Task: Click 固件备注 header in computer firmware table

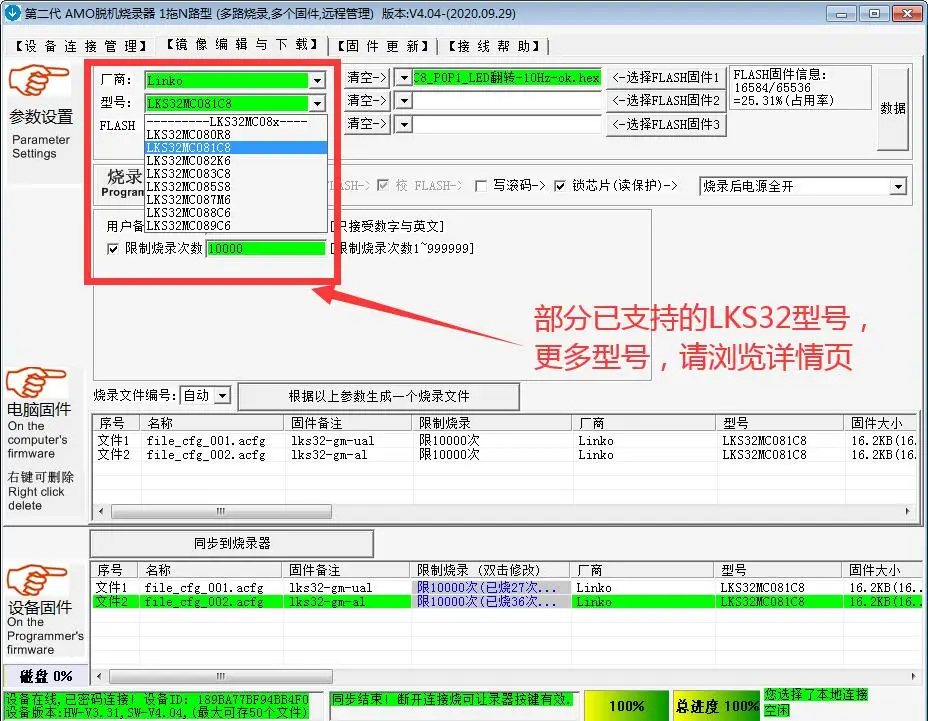Action: coord(347,423)
